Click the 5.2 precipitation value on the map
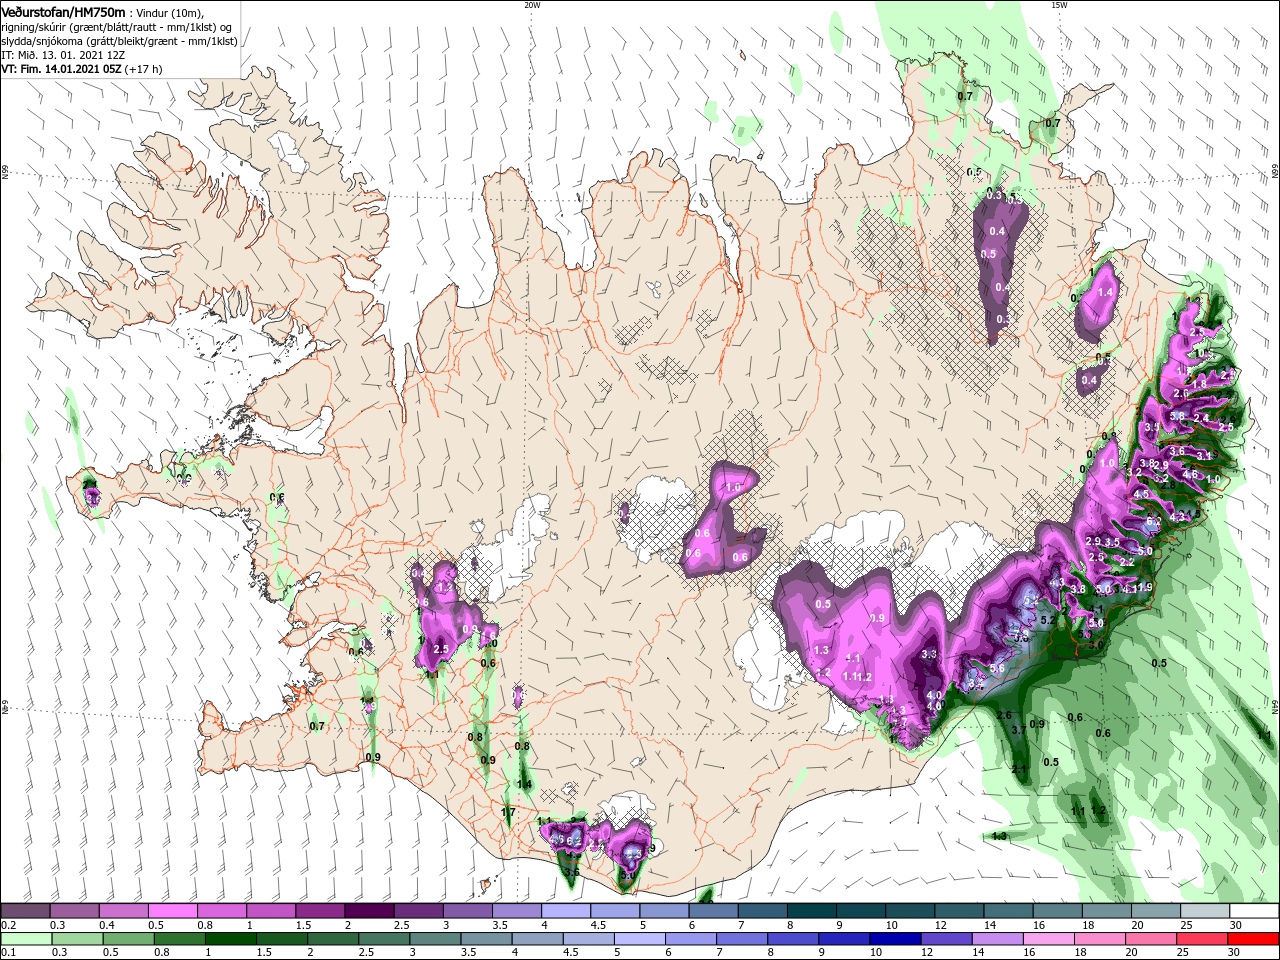This screenshot has width=1280, height=960. point(1048,620)
